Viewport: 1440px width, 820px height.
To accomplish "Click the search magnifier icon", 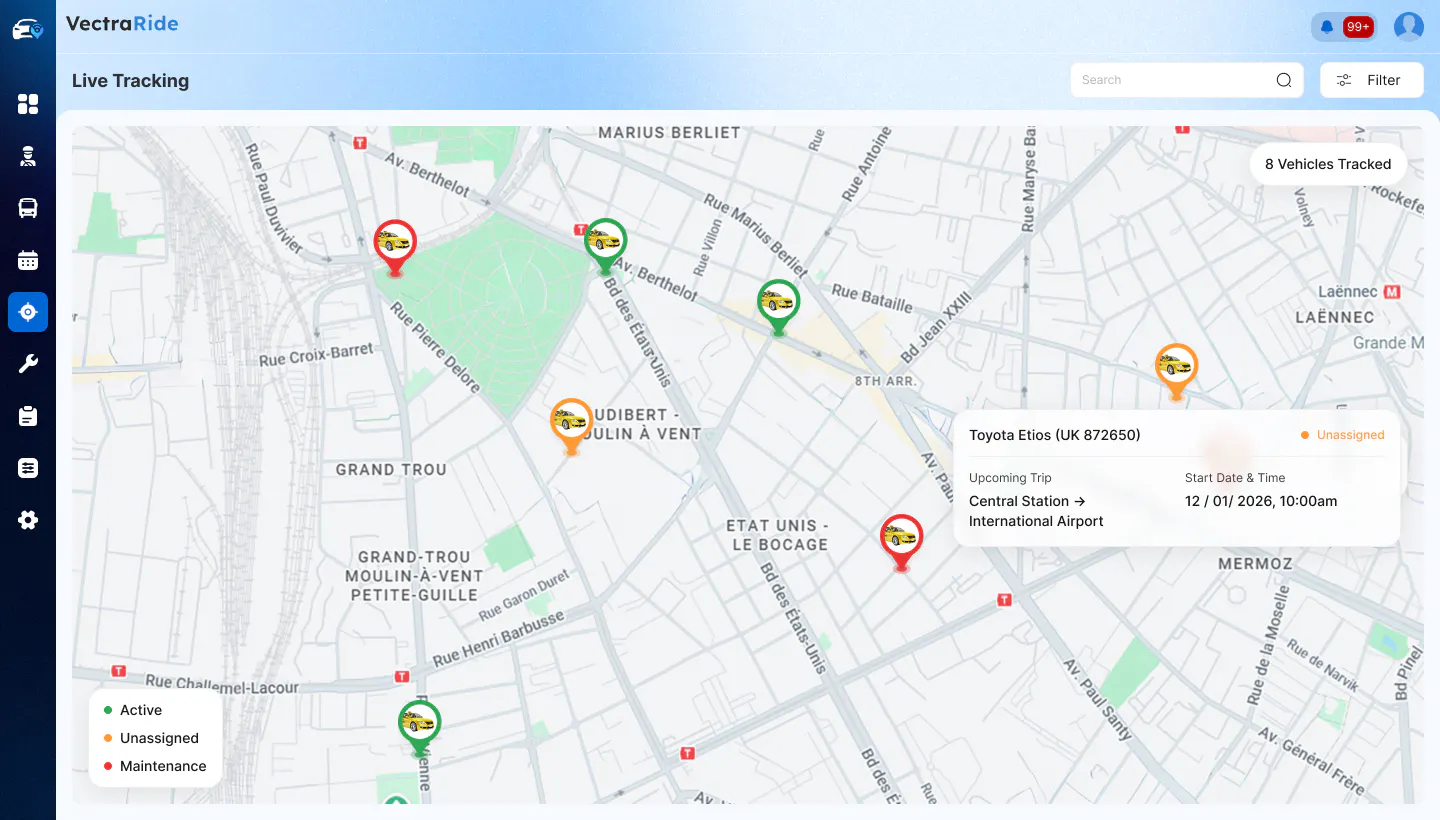I will click(1284, 80).
